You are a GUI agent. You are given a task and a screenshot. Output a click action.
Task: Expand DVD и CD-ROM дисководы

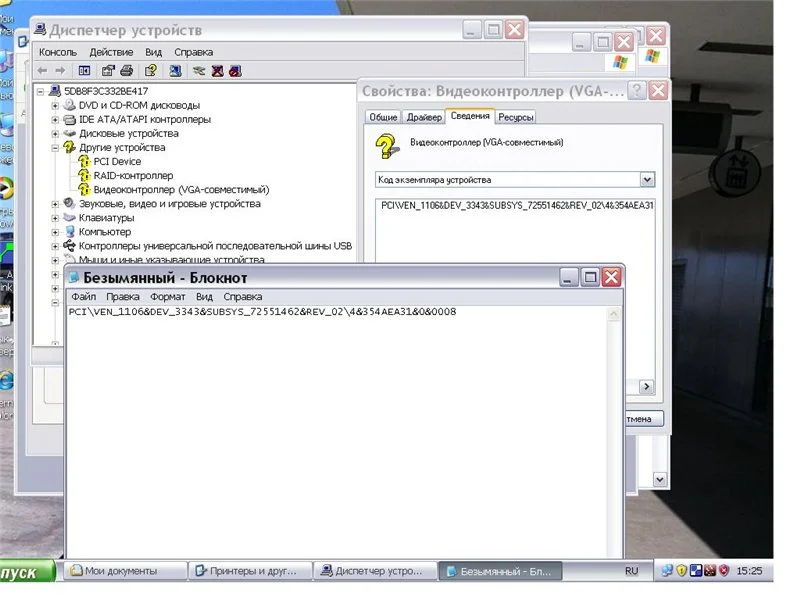click(x=55, y=106)
